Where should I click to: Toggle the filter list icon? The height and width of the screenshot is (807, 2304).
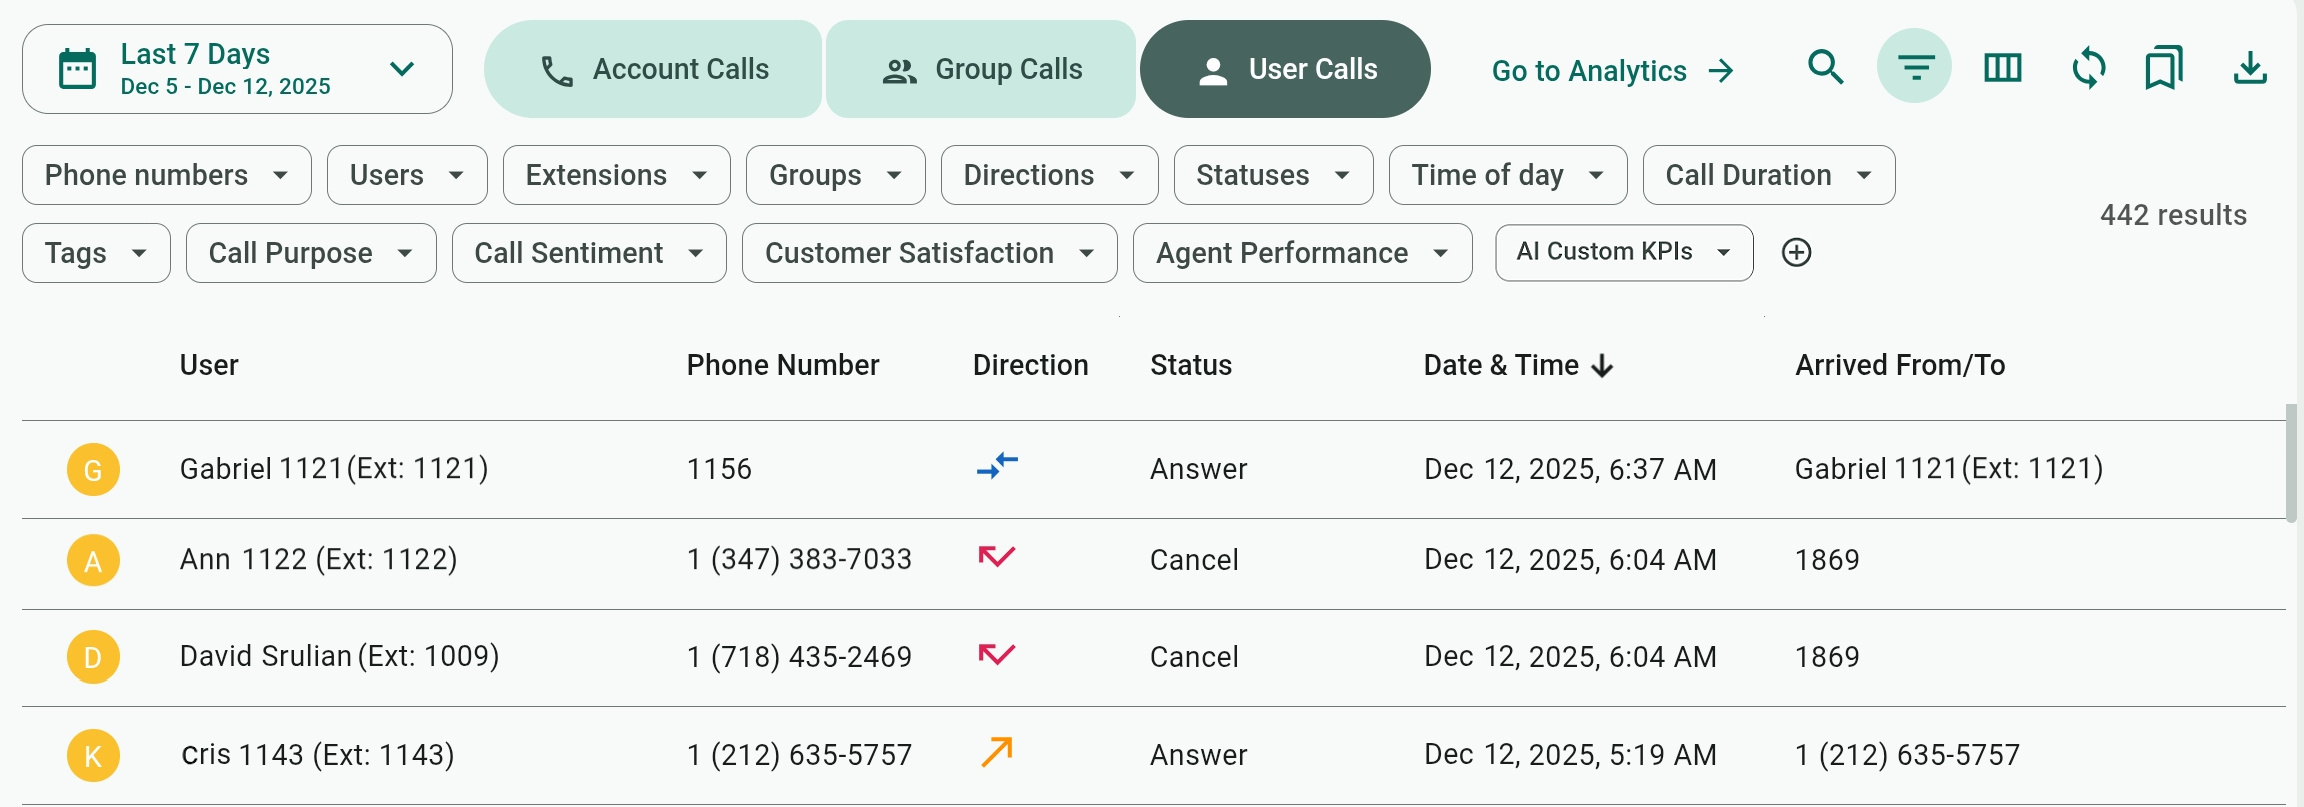(1914, 67)
